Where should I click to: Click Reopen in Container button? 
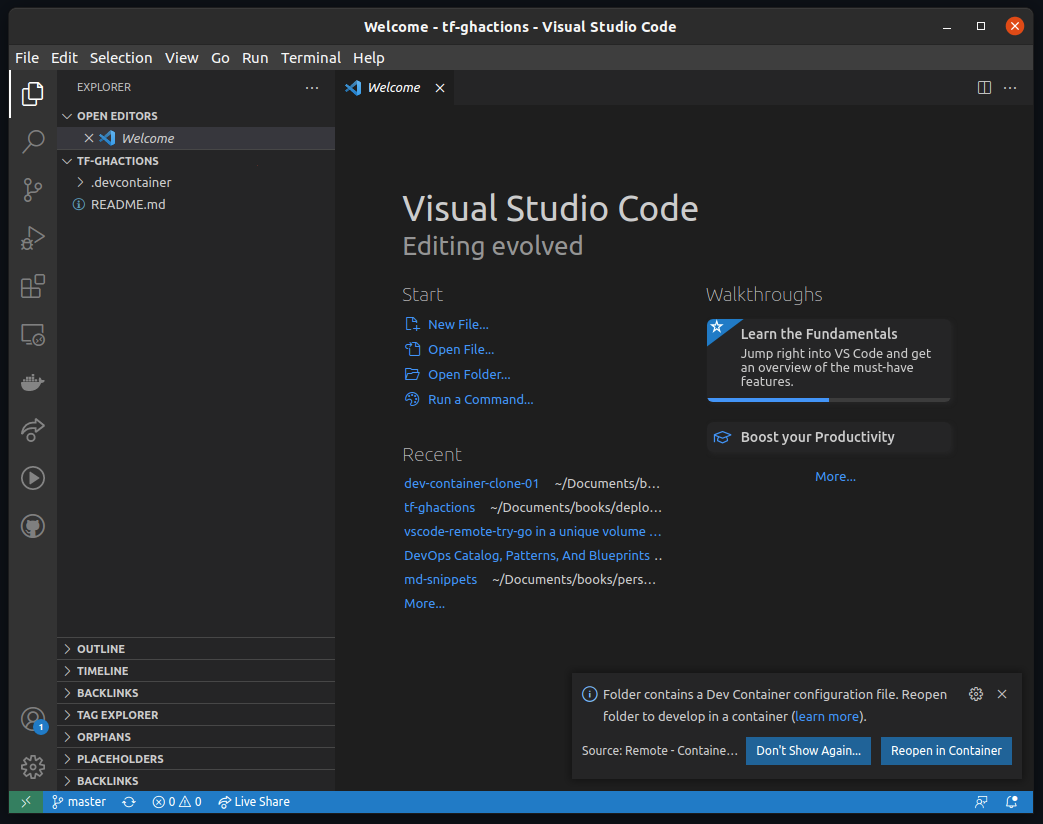tap(946, 751)
